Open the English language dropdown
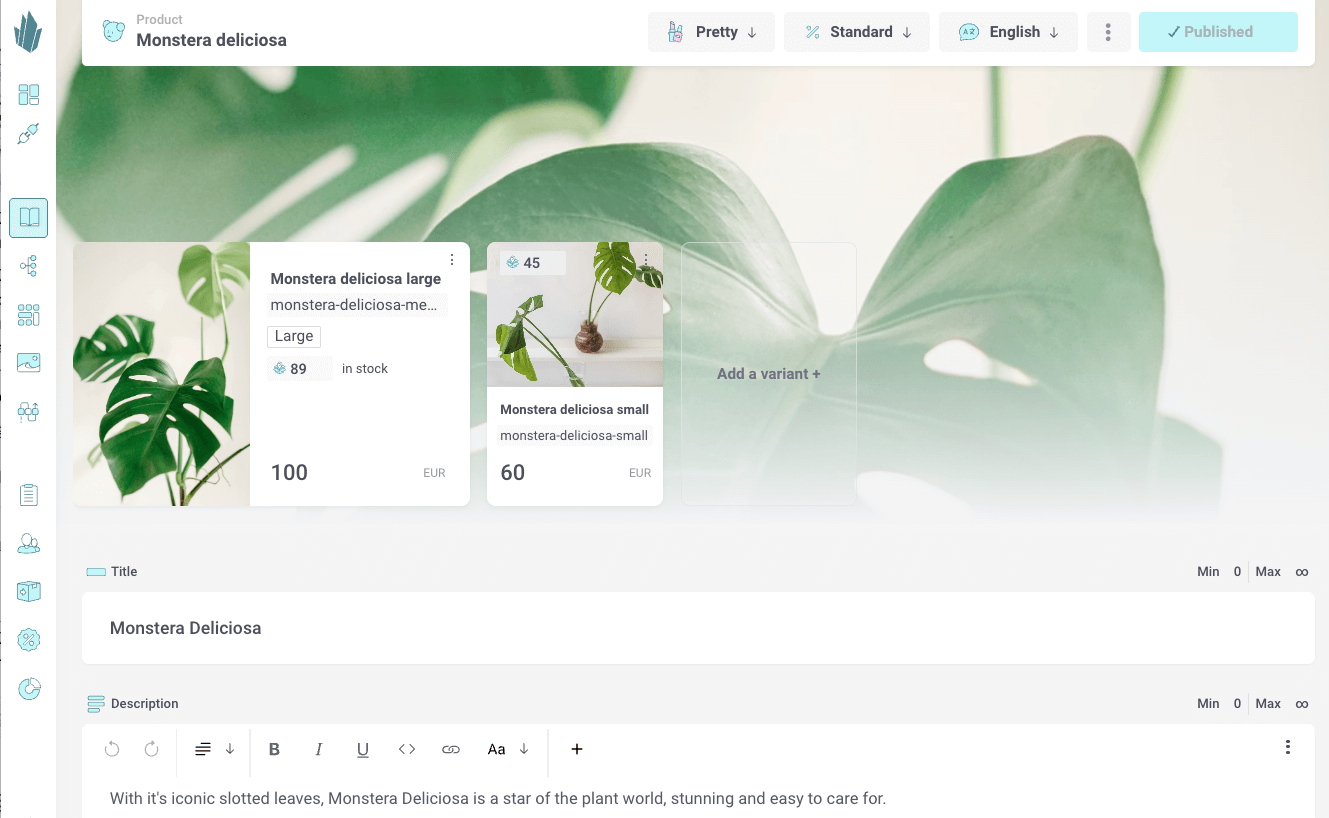Viewport: 1329px width, 818px height. click(1008, 32)
